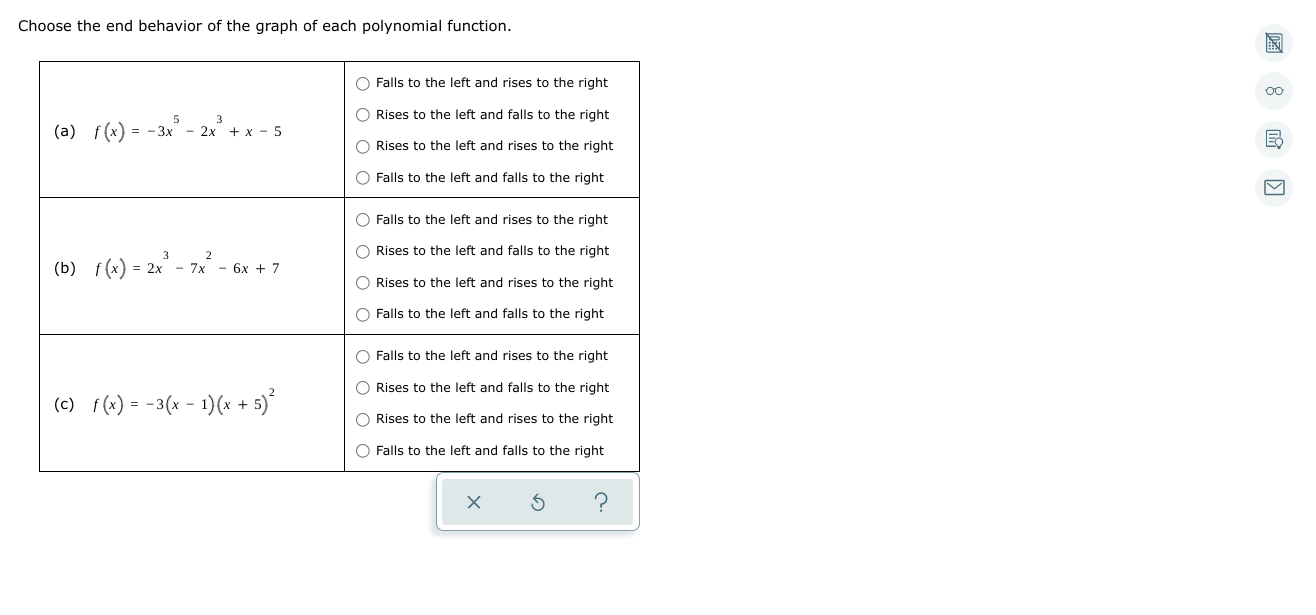Select 'Falls to the left and falls to the right' for part (a)
This screenshot has height=615, width=1316.
point(363,178)
